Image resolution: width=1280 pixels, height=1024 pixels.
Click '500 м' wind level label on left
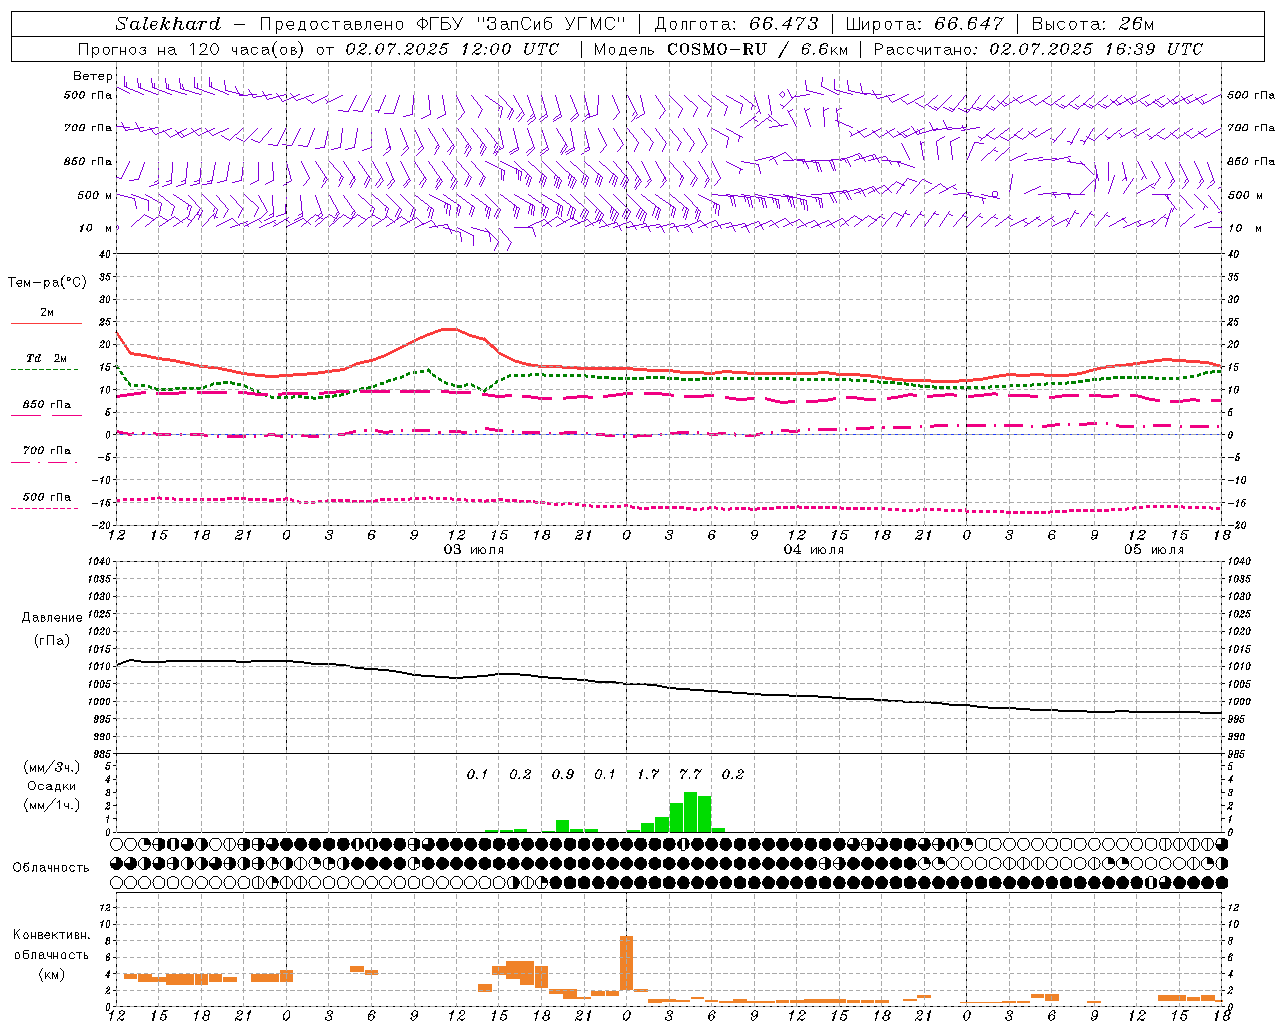(94, 196)
